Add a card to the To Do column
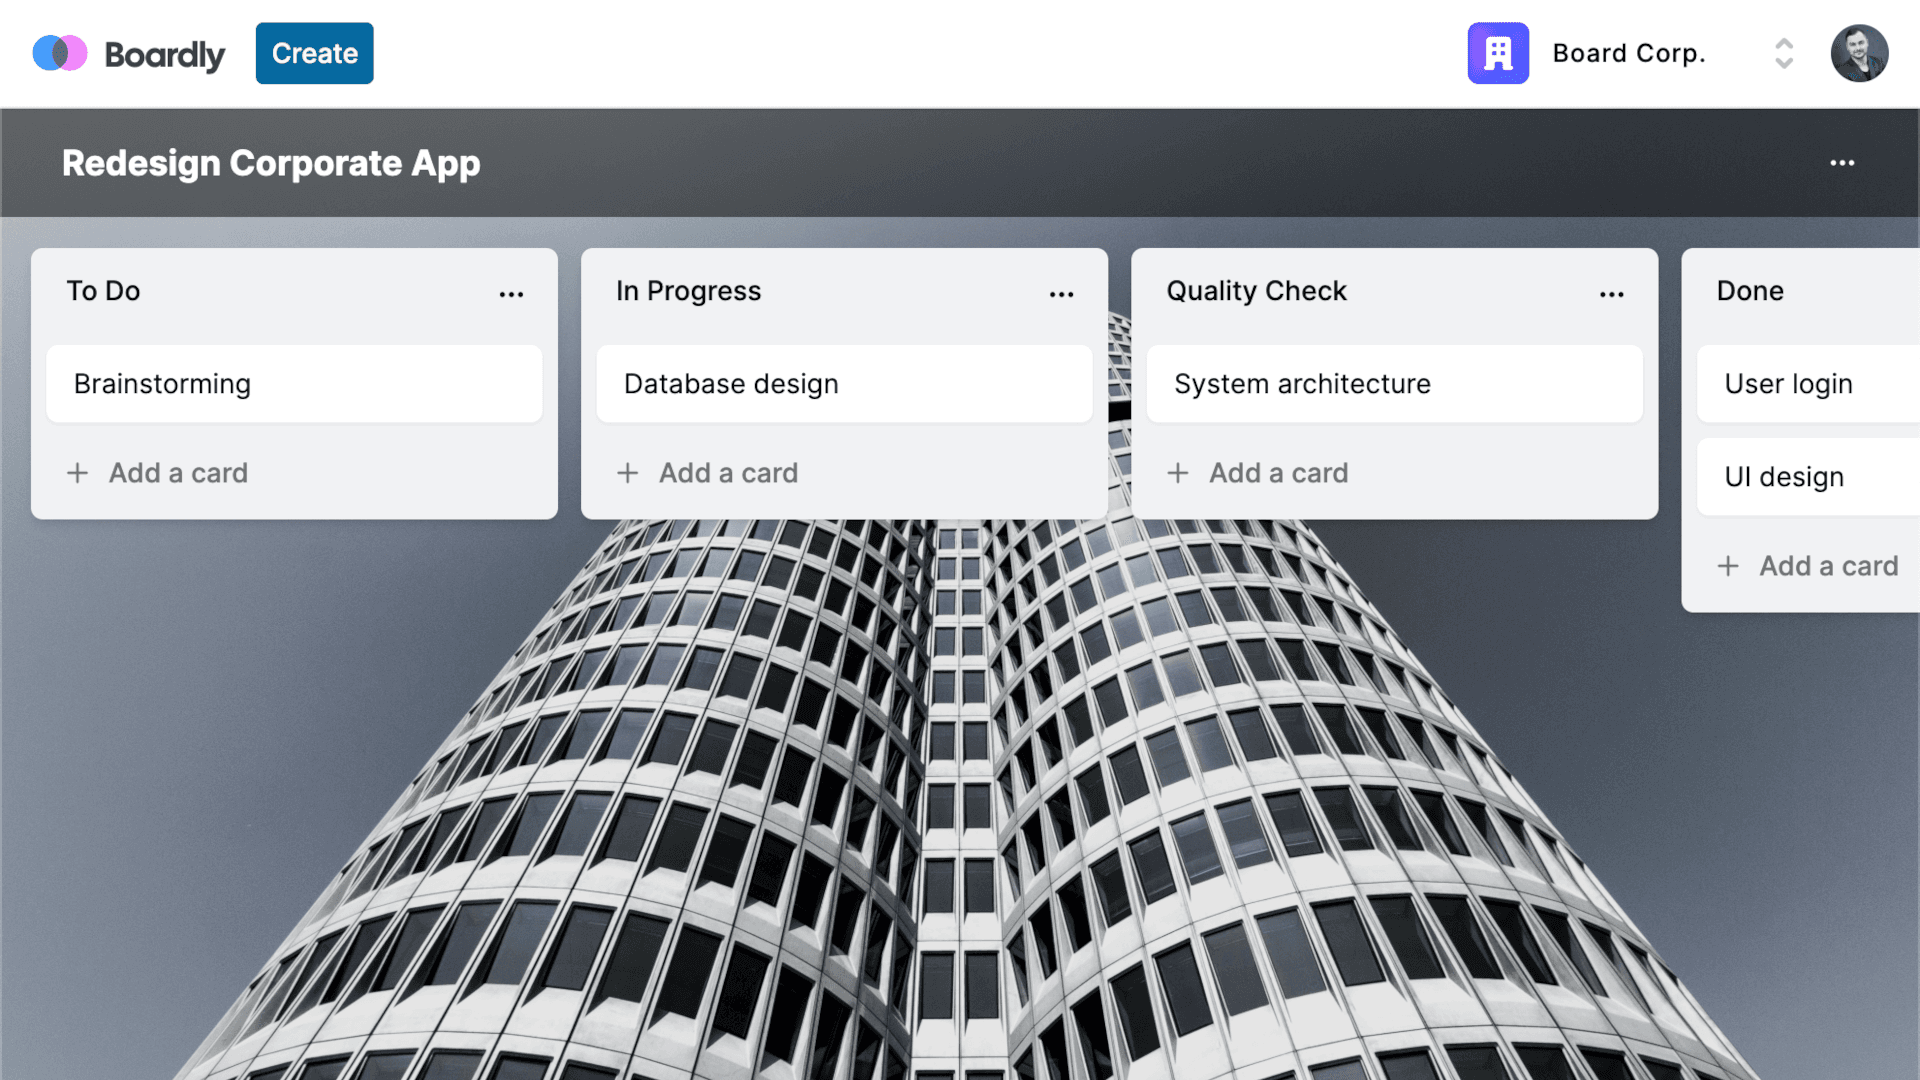Screen dimensions: 1920x1080 157,472
